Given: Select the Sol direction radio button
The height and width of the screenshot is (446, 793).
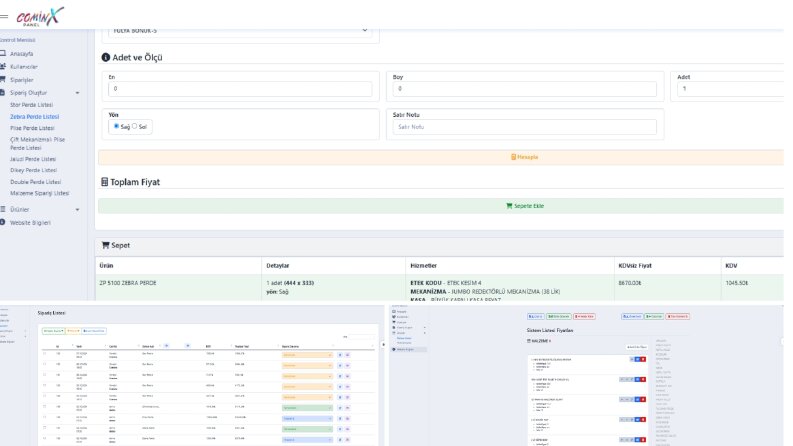Looking at the screenshot, I should pos(134,126).
